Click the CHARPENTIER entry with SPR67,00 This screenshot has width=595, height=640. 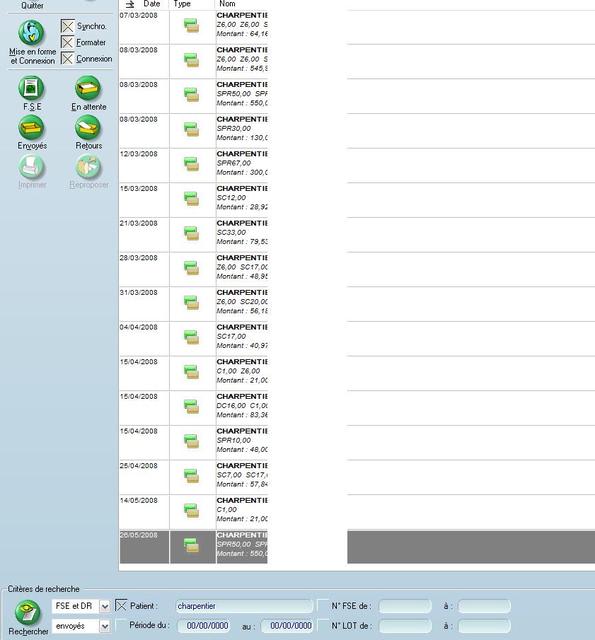click(242, 163)
